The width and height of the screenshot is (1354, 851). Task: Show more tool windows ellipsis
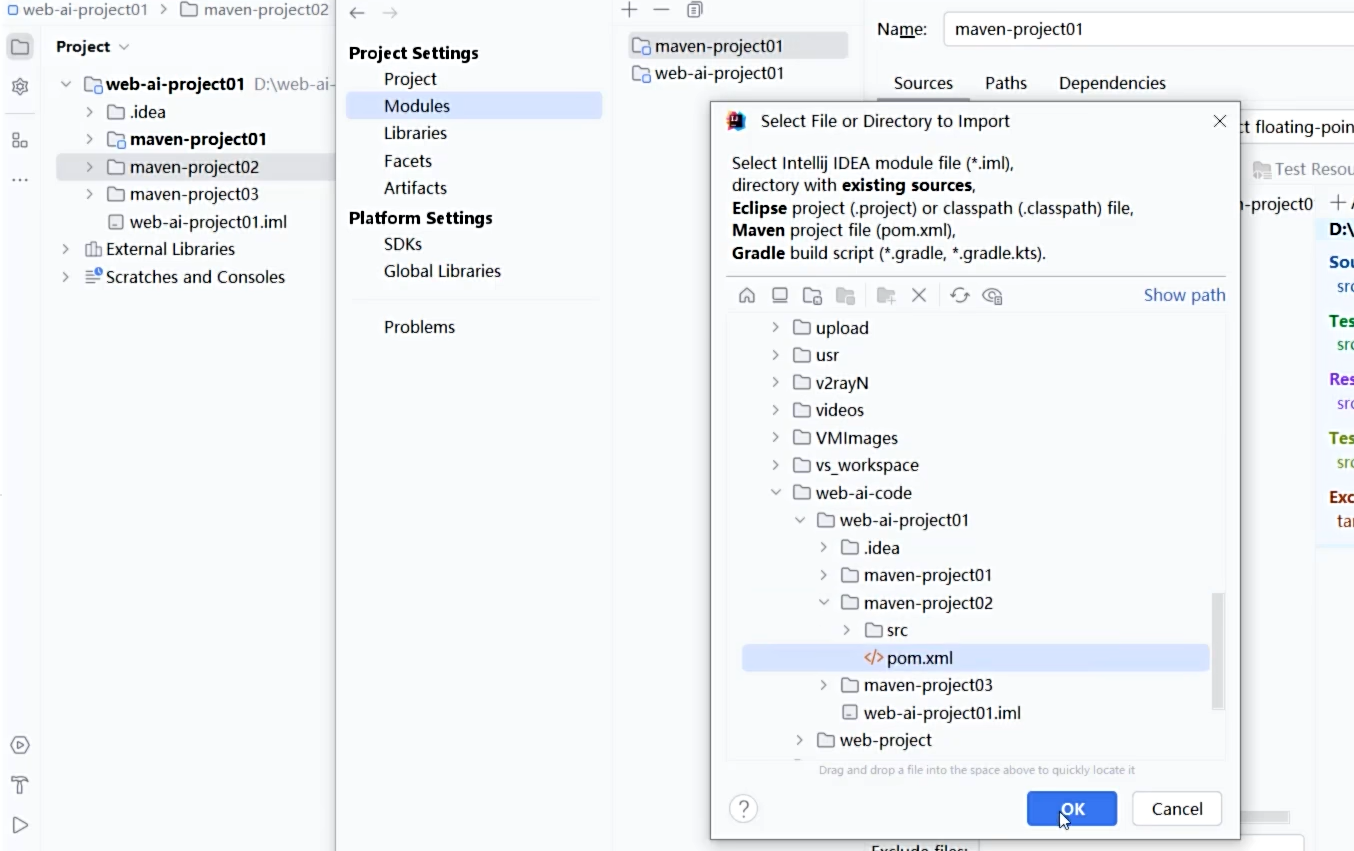(20, 180)
